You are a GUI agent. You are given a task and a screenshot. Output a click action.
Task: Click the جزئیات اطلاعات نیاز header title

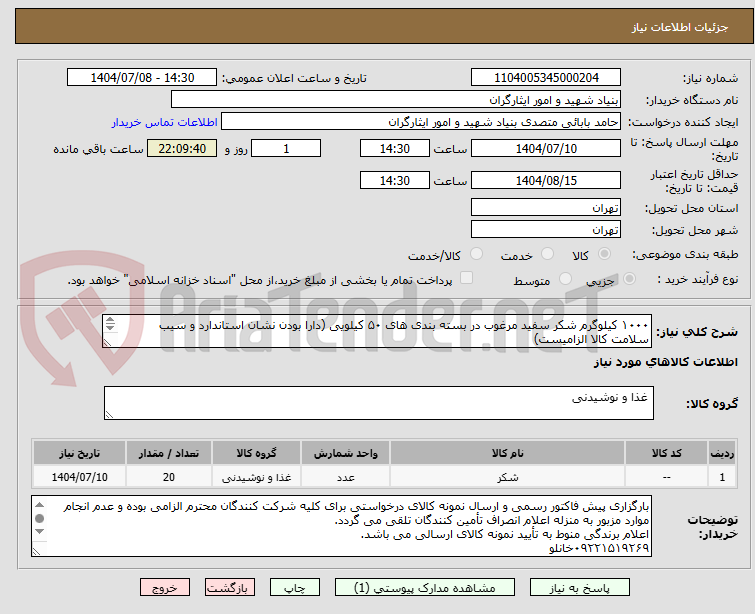point(679,27)
